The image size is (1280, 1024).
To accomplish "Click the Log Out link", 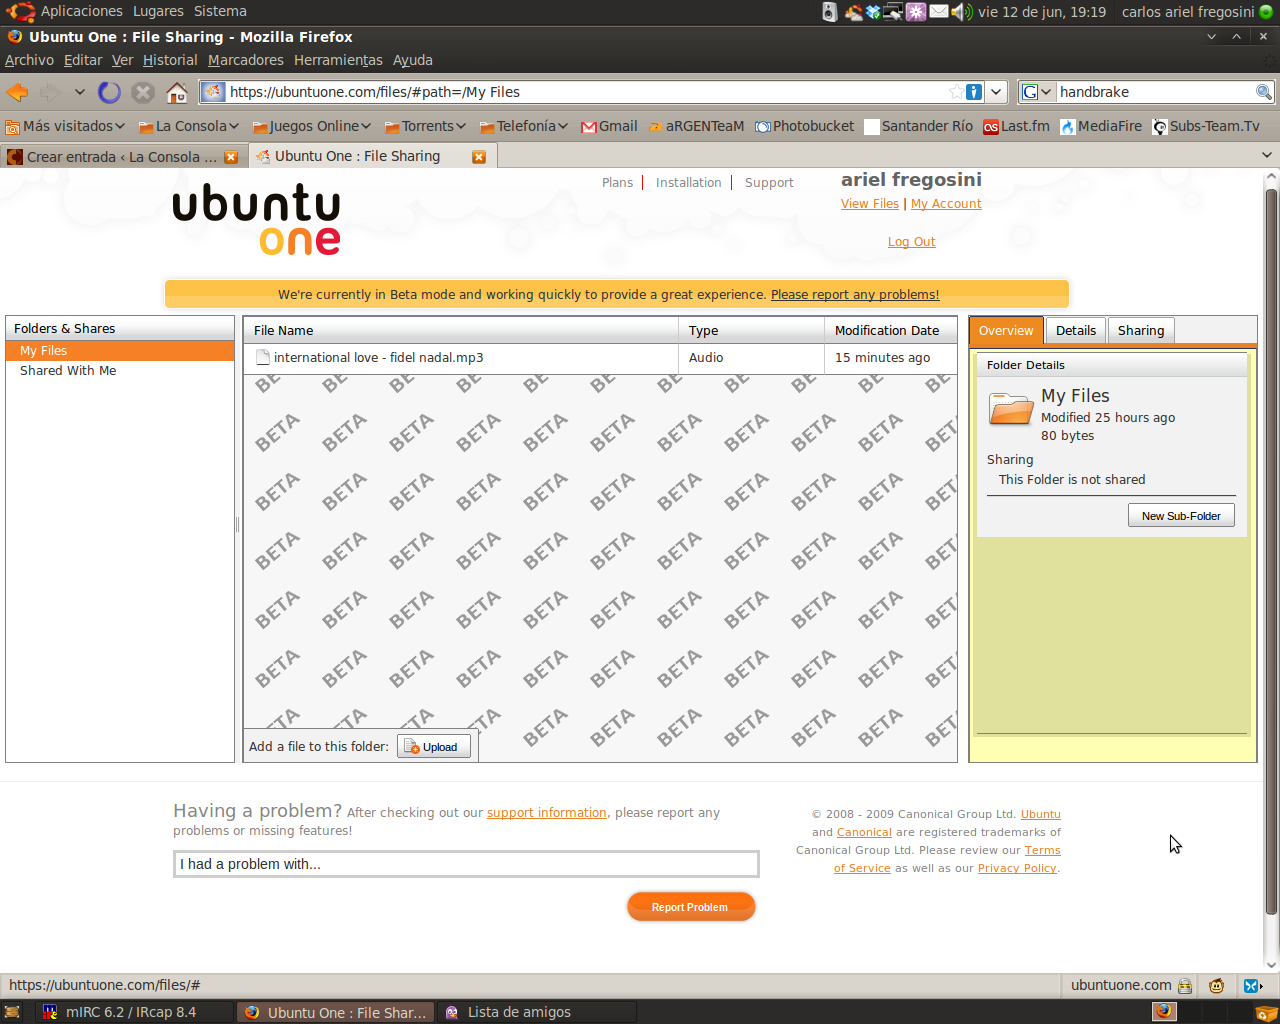I will (912, 242).
